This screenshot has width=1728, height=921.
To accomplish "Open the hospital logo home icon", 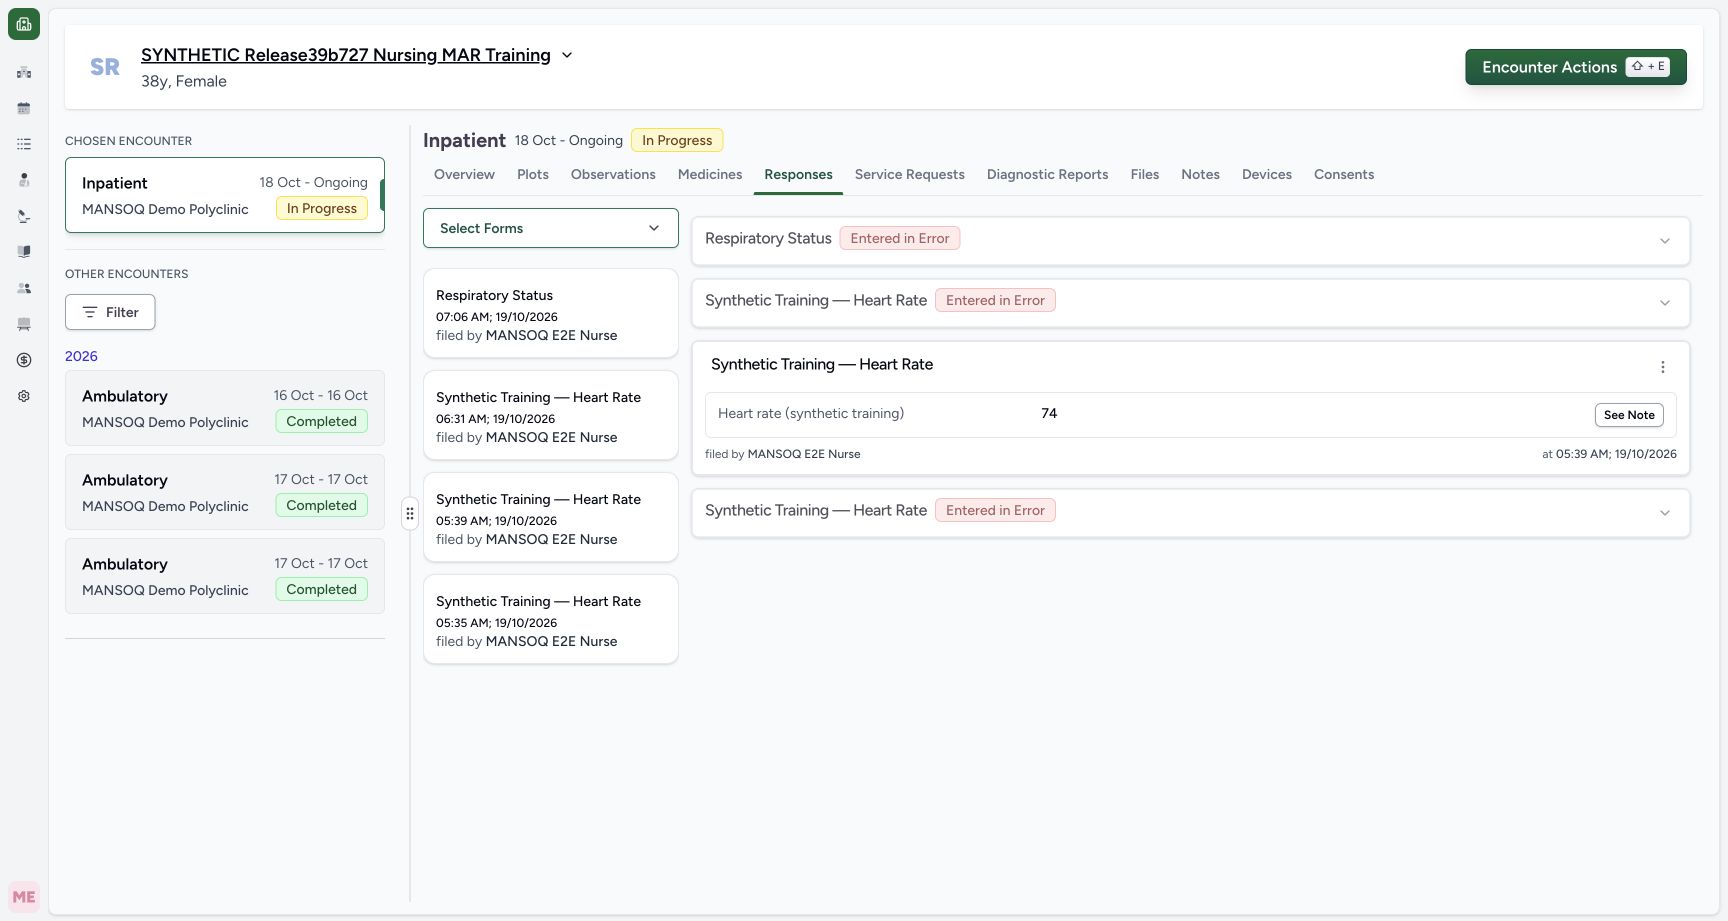I will point(24,24).
